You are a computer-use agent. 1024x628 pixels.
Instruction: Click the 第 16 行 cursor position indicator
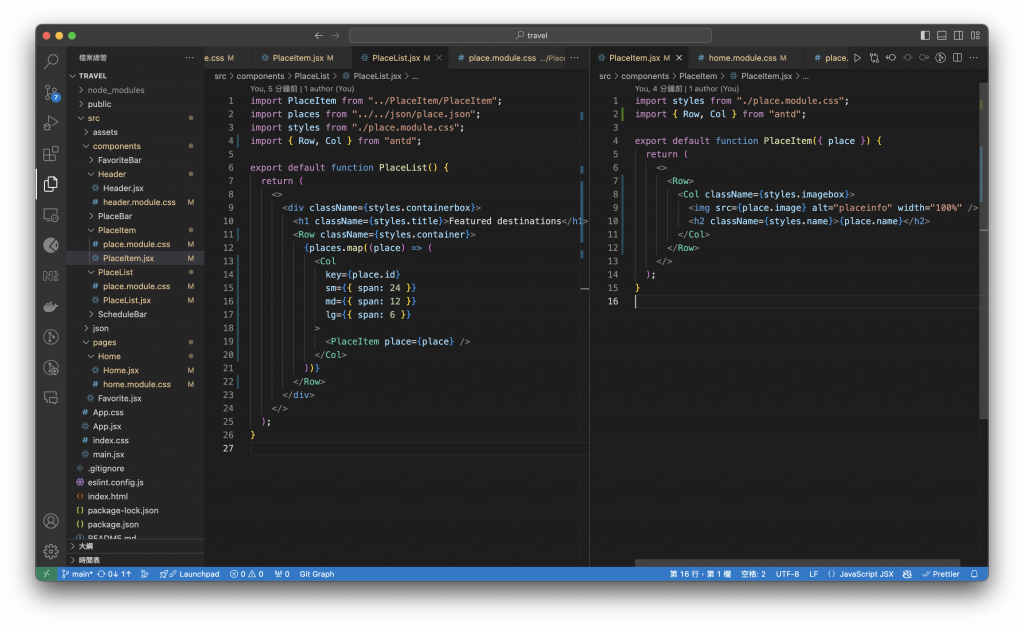pos(699,574)
